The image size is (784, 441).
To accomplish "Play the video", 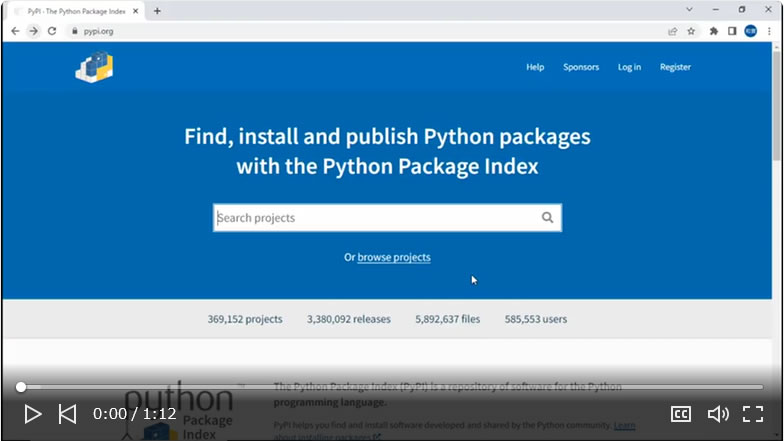I will 32,414.
